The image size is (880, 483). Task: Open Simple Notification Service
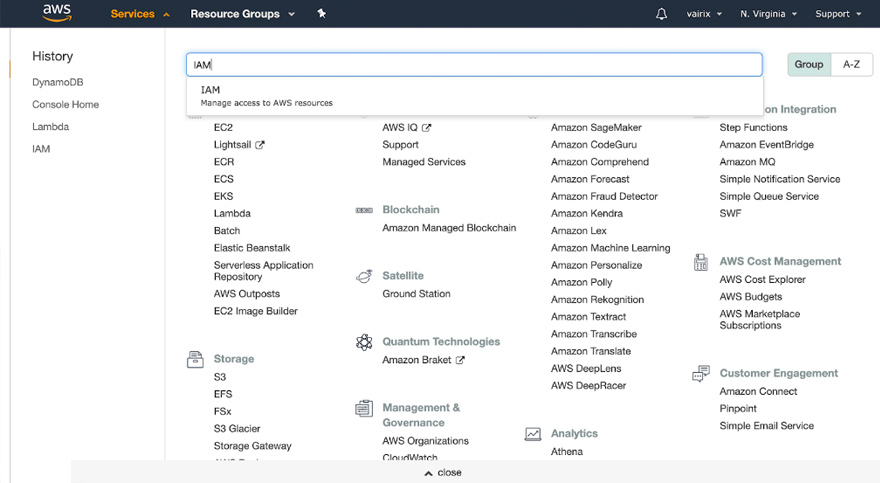tap(780, 180)
